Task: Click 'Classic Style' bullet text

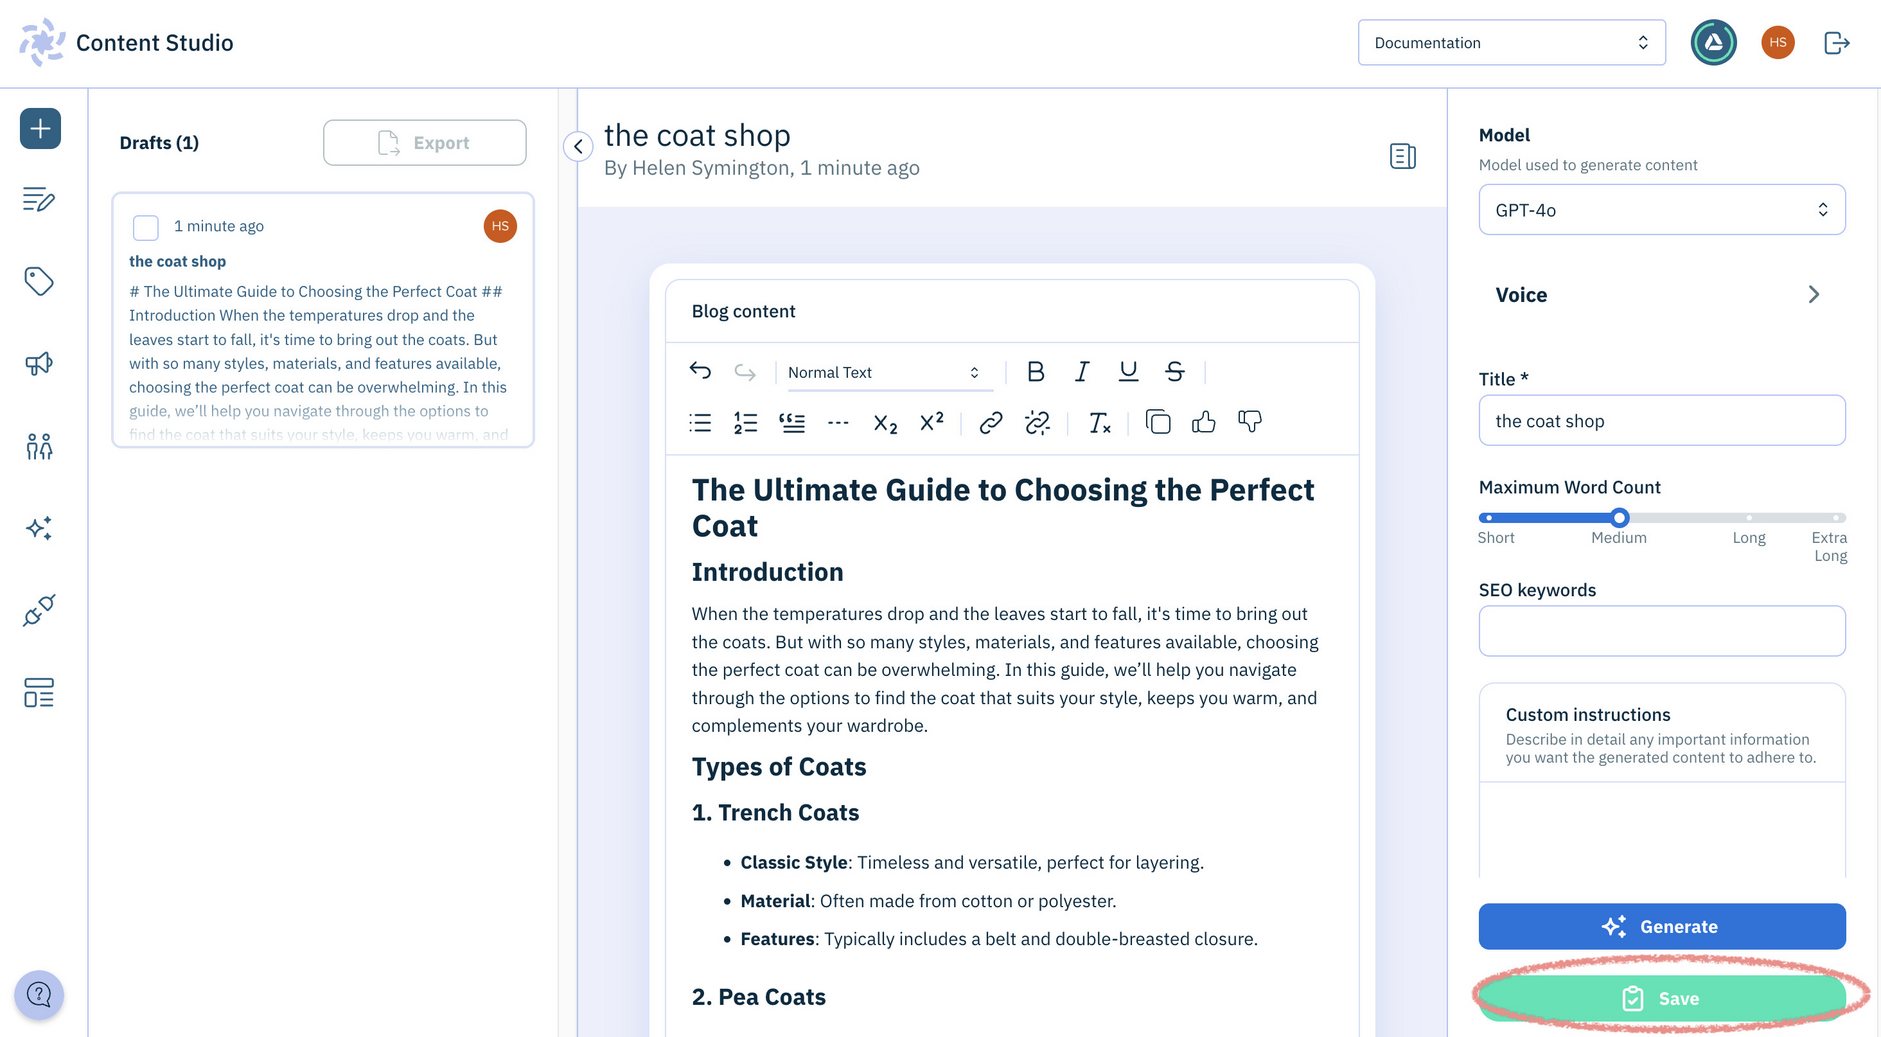Action: [794, 862]
